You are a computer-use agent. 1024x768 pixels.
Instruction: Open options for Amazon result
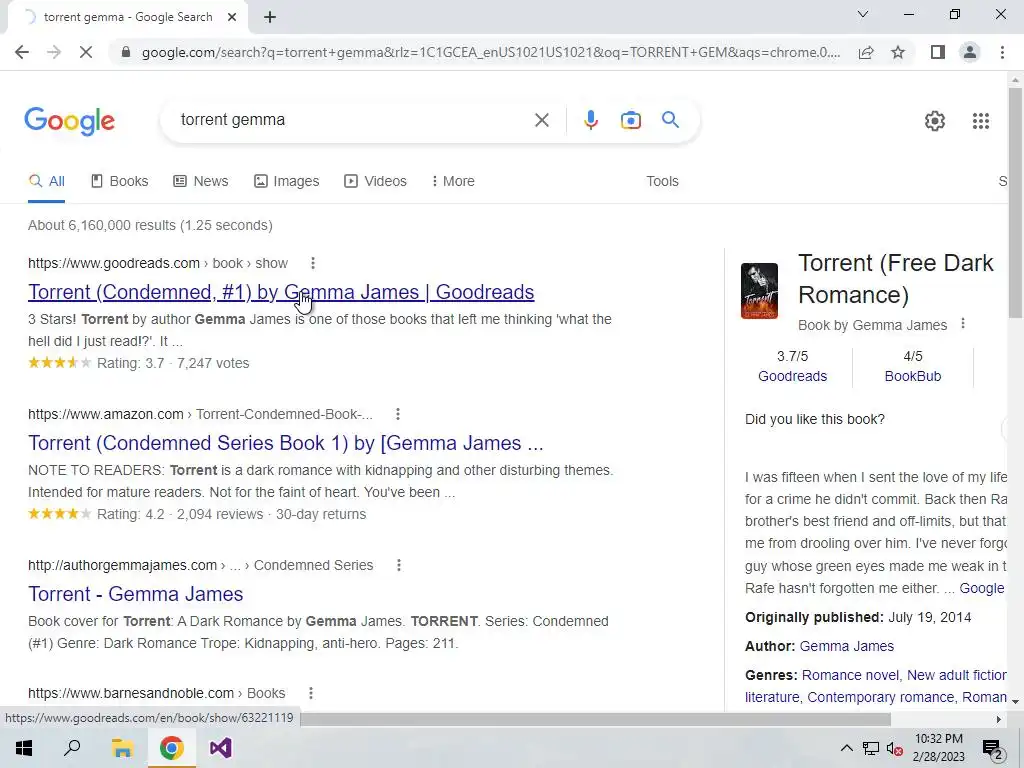point(398,414)
